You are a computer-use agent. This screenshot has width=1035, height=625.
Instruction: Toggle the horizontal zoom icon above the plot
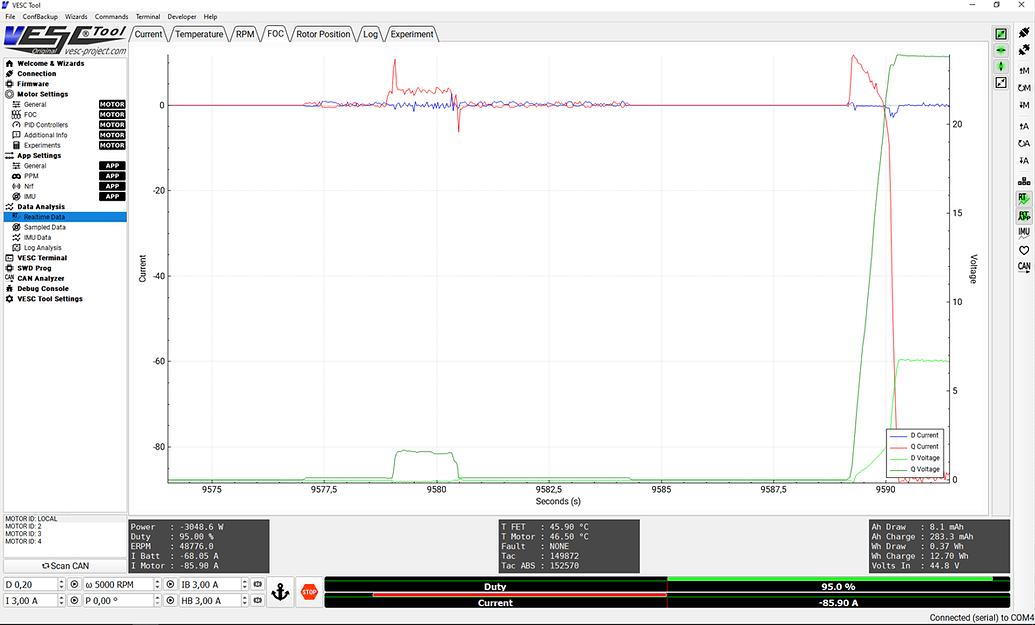click(1000, 50)
